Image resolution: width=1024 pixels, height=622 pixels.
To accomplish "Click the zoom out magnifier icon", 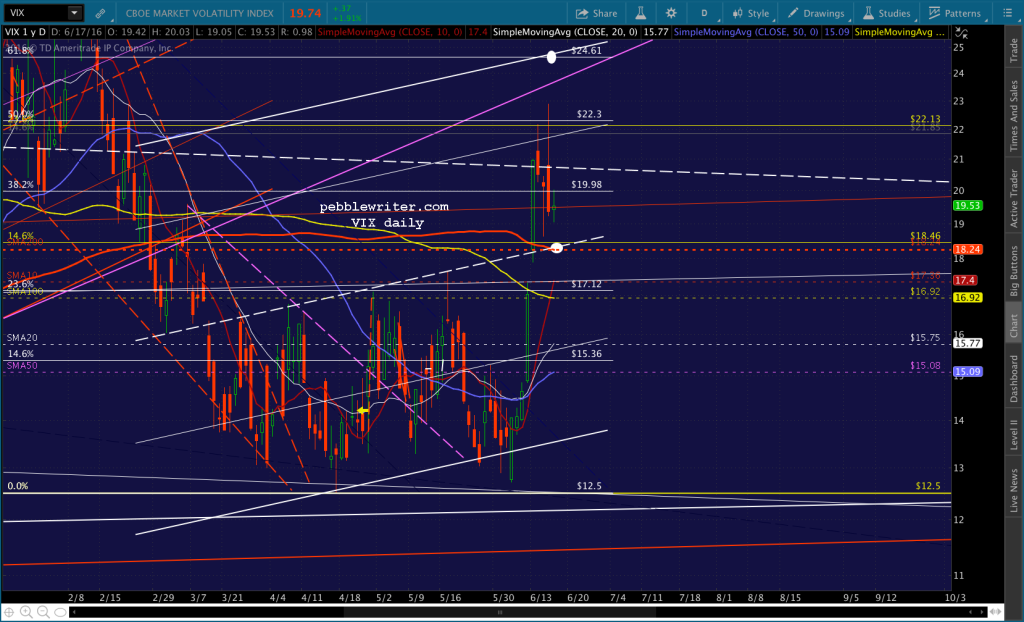I will (42, 612).
